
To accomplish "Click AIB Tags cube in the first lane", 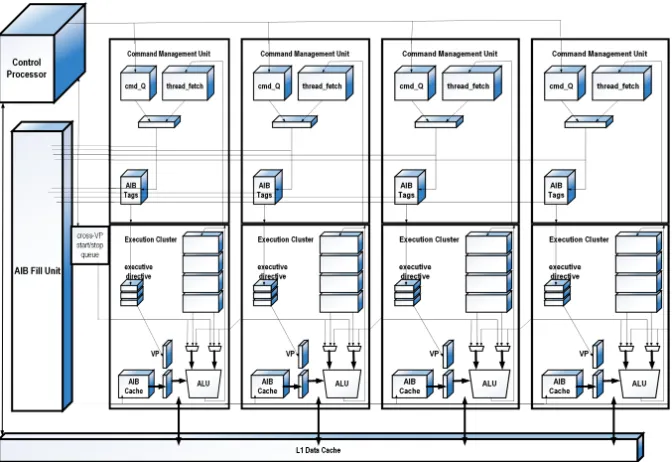I will click(x=134, y=187).
